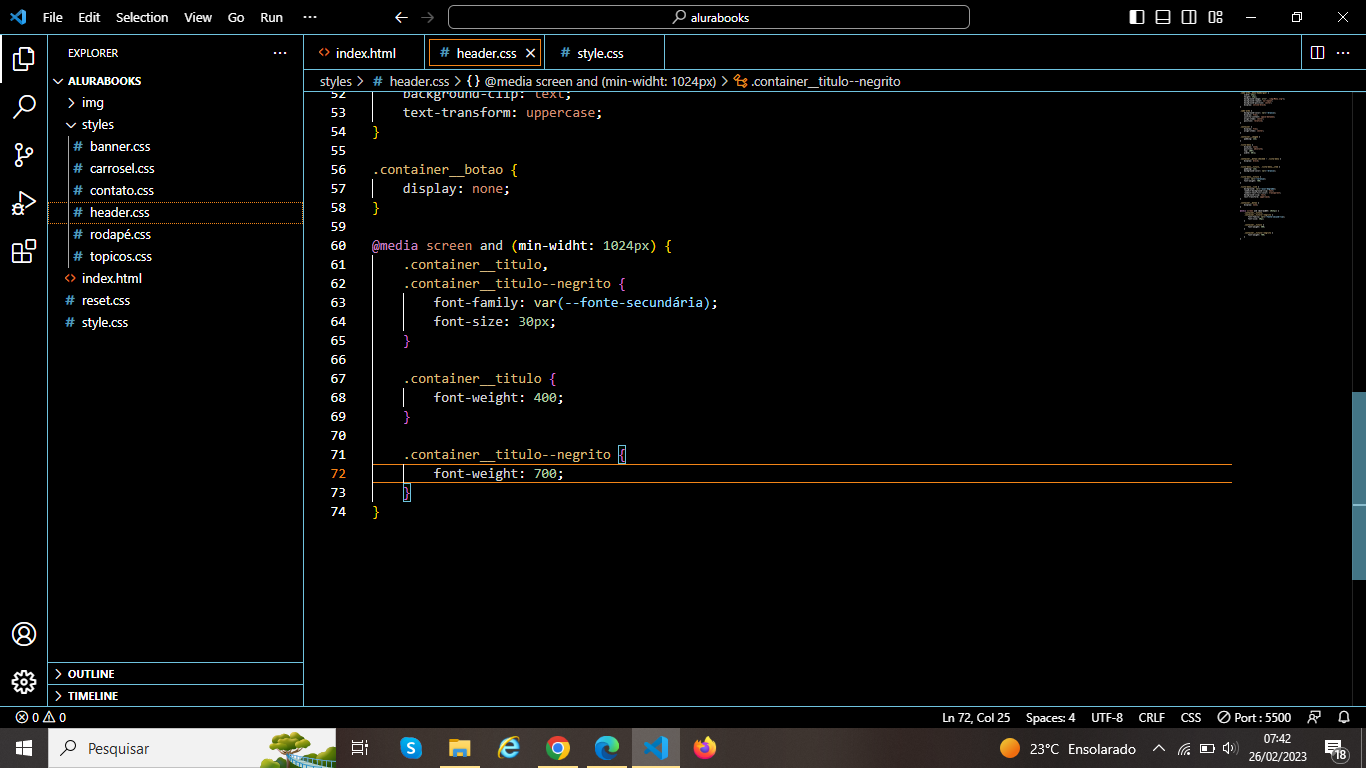
Task: Switch to the index.html tab
Action: click(365, 53)
